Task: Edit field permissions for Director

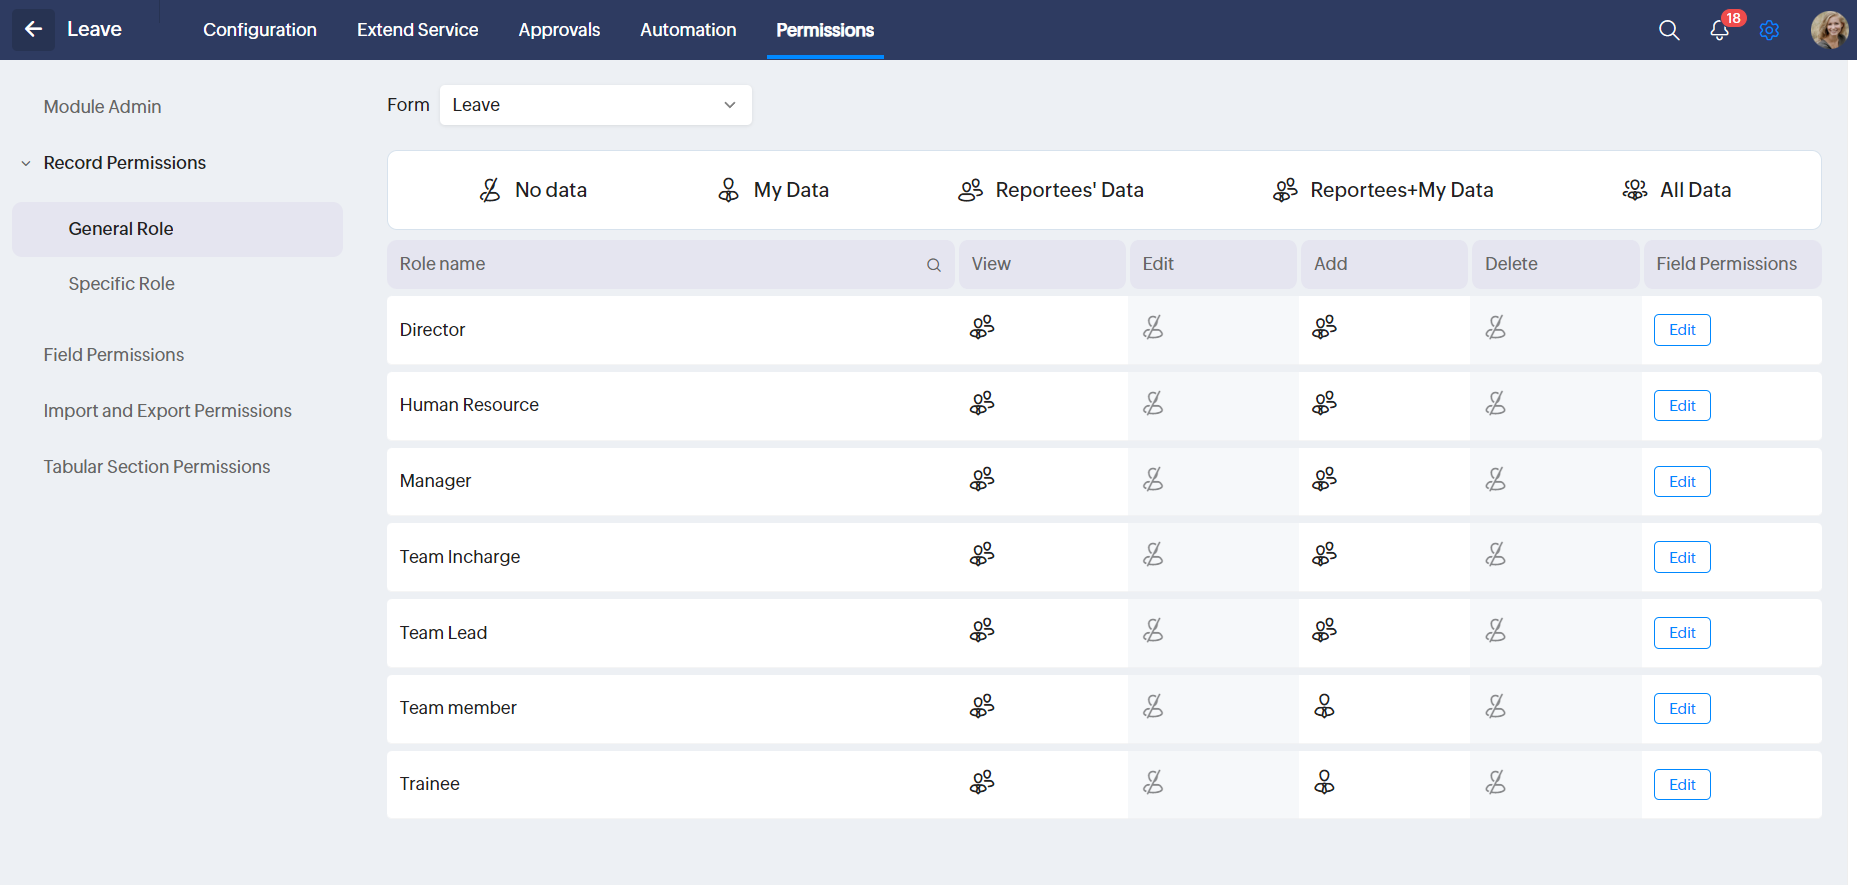Action: click(x=1682, y=330)
